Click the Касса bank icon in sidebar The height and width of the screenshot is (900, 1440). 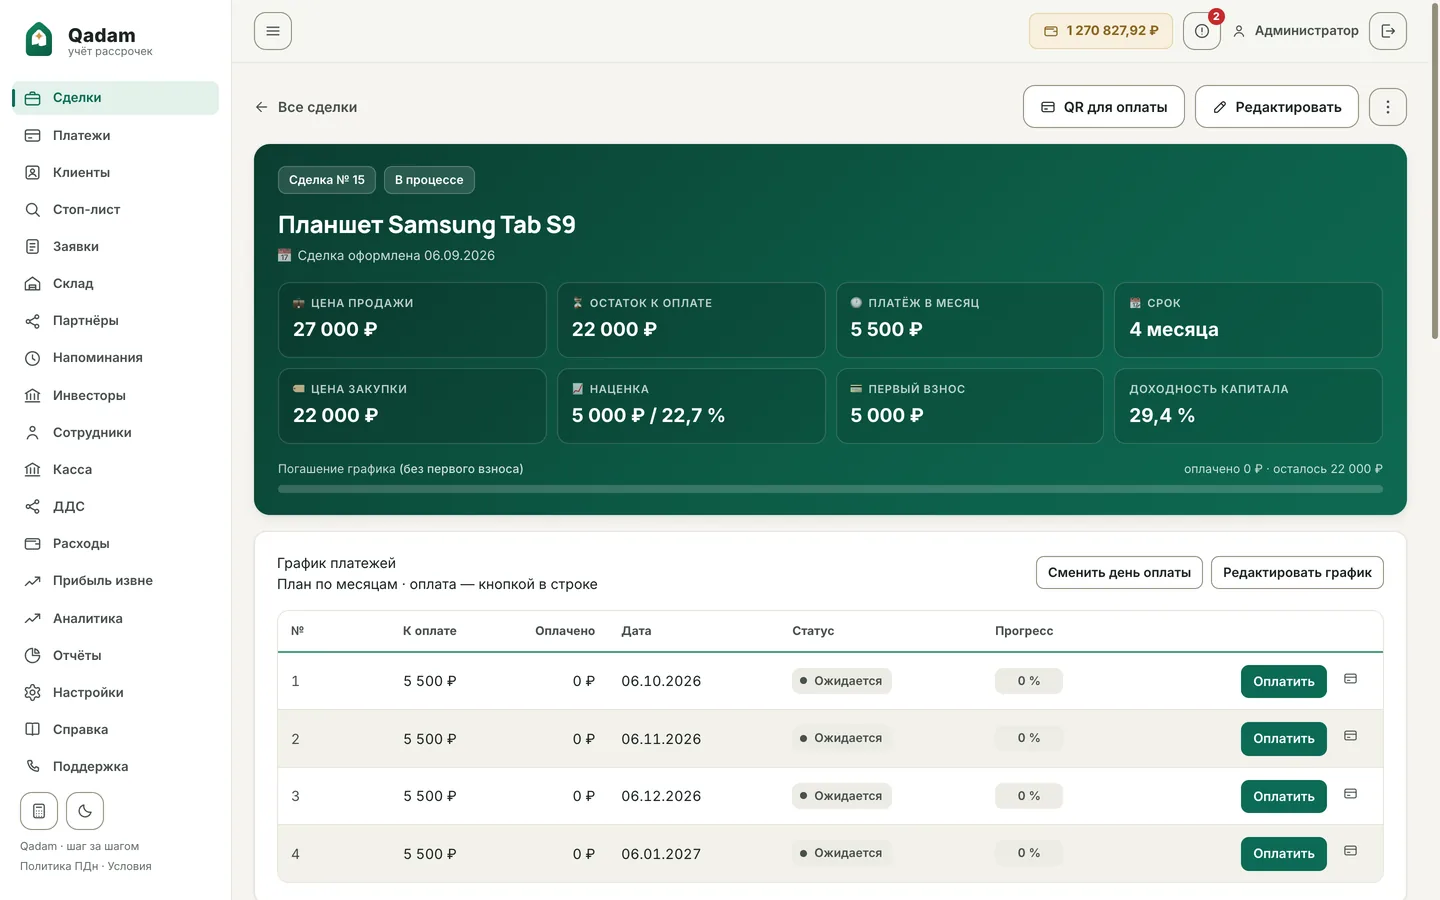tap(32, 469)
